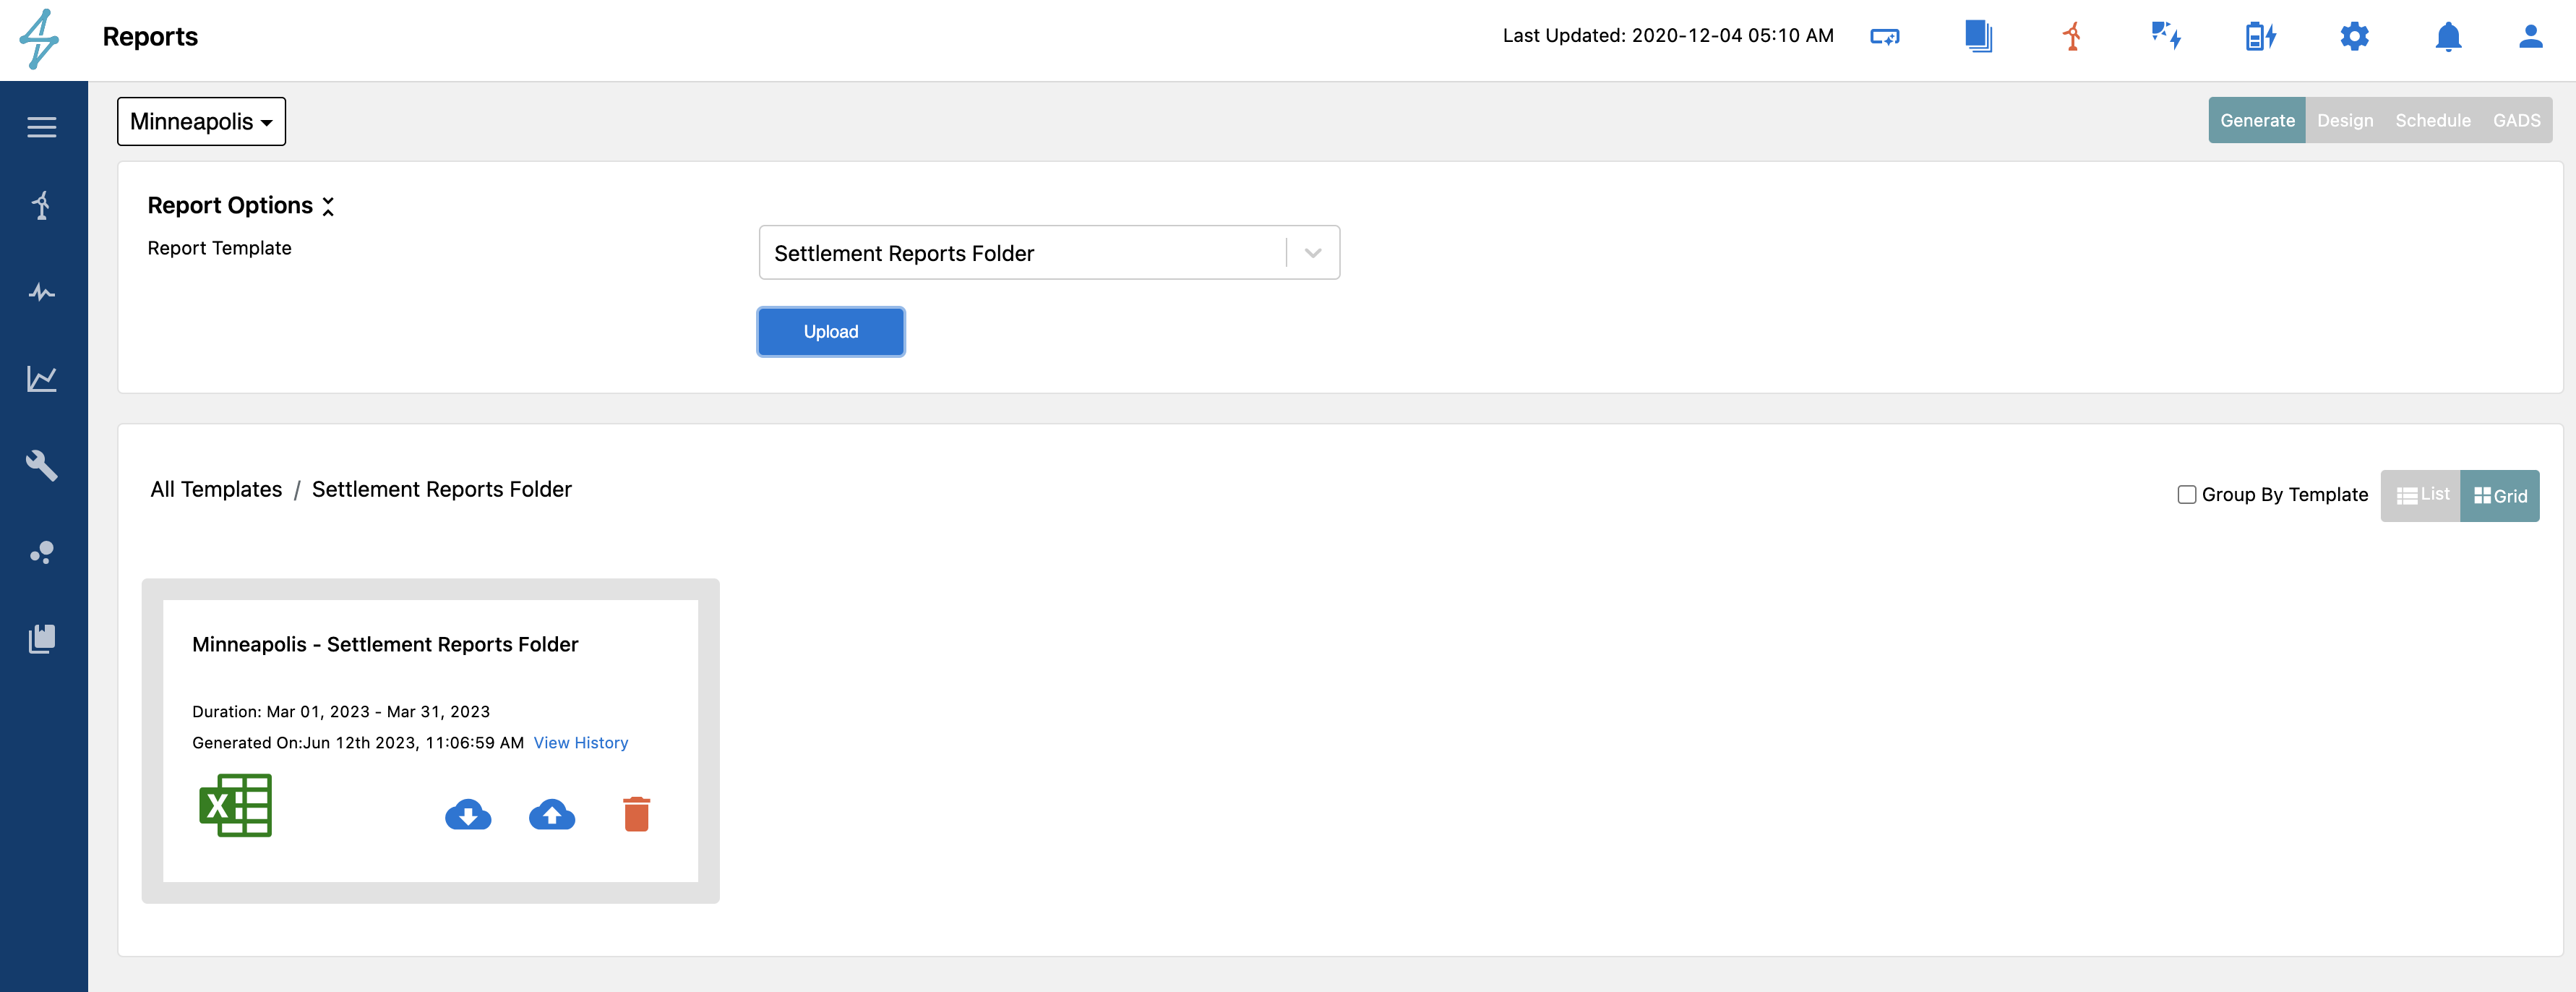The height and width of the screenshot is (992, 2576).
Task: Open the wrench maintenance sidebar icon
Action: click(42, 465)
